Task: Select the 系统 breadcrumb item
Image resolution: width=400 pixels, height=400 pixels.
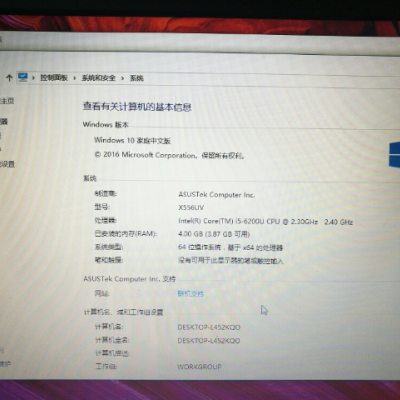Action: click(137, 78)
